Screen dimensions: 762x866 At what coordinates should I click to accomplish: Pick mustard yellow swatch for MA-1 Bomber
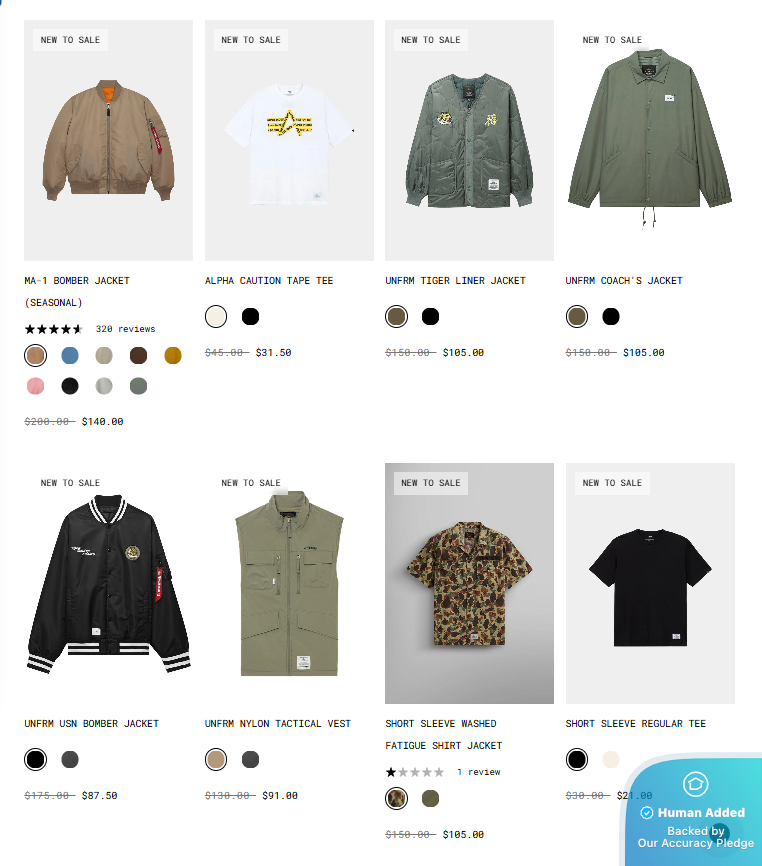tap(173, 355)
